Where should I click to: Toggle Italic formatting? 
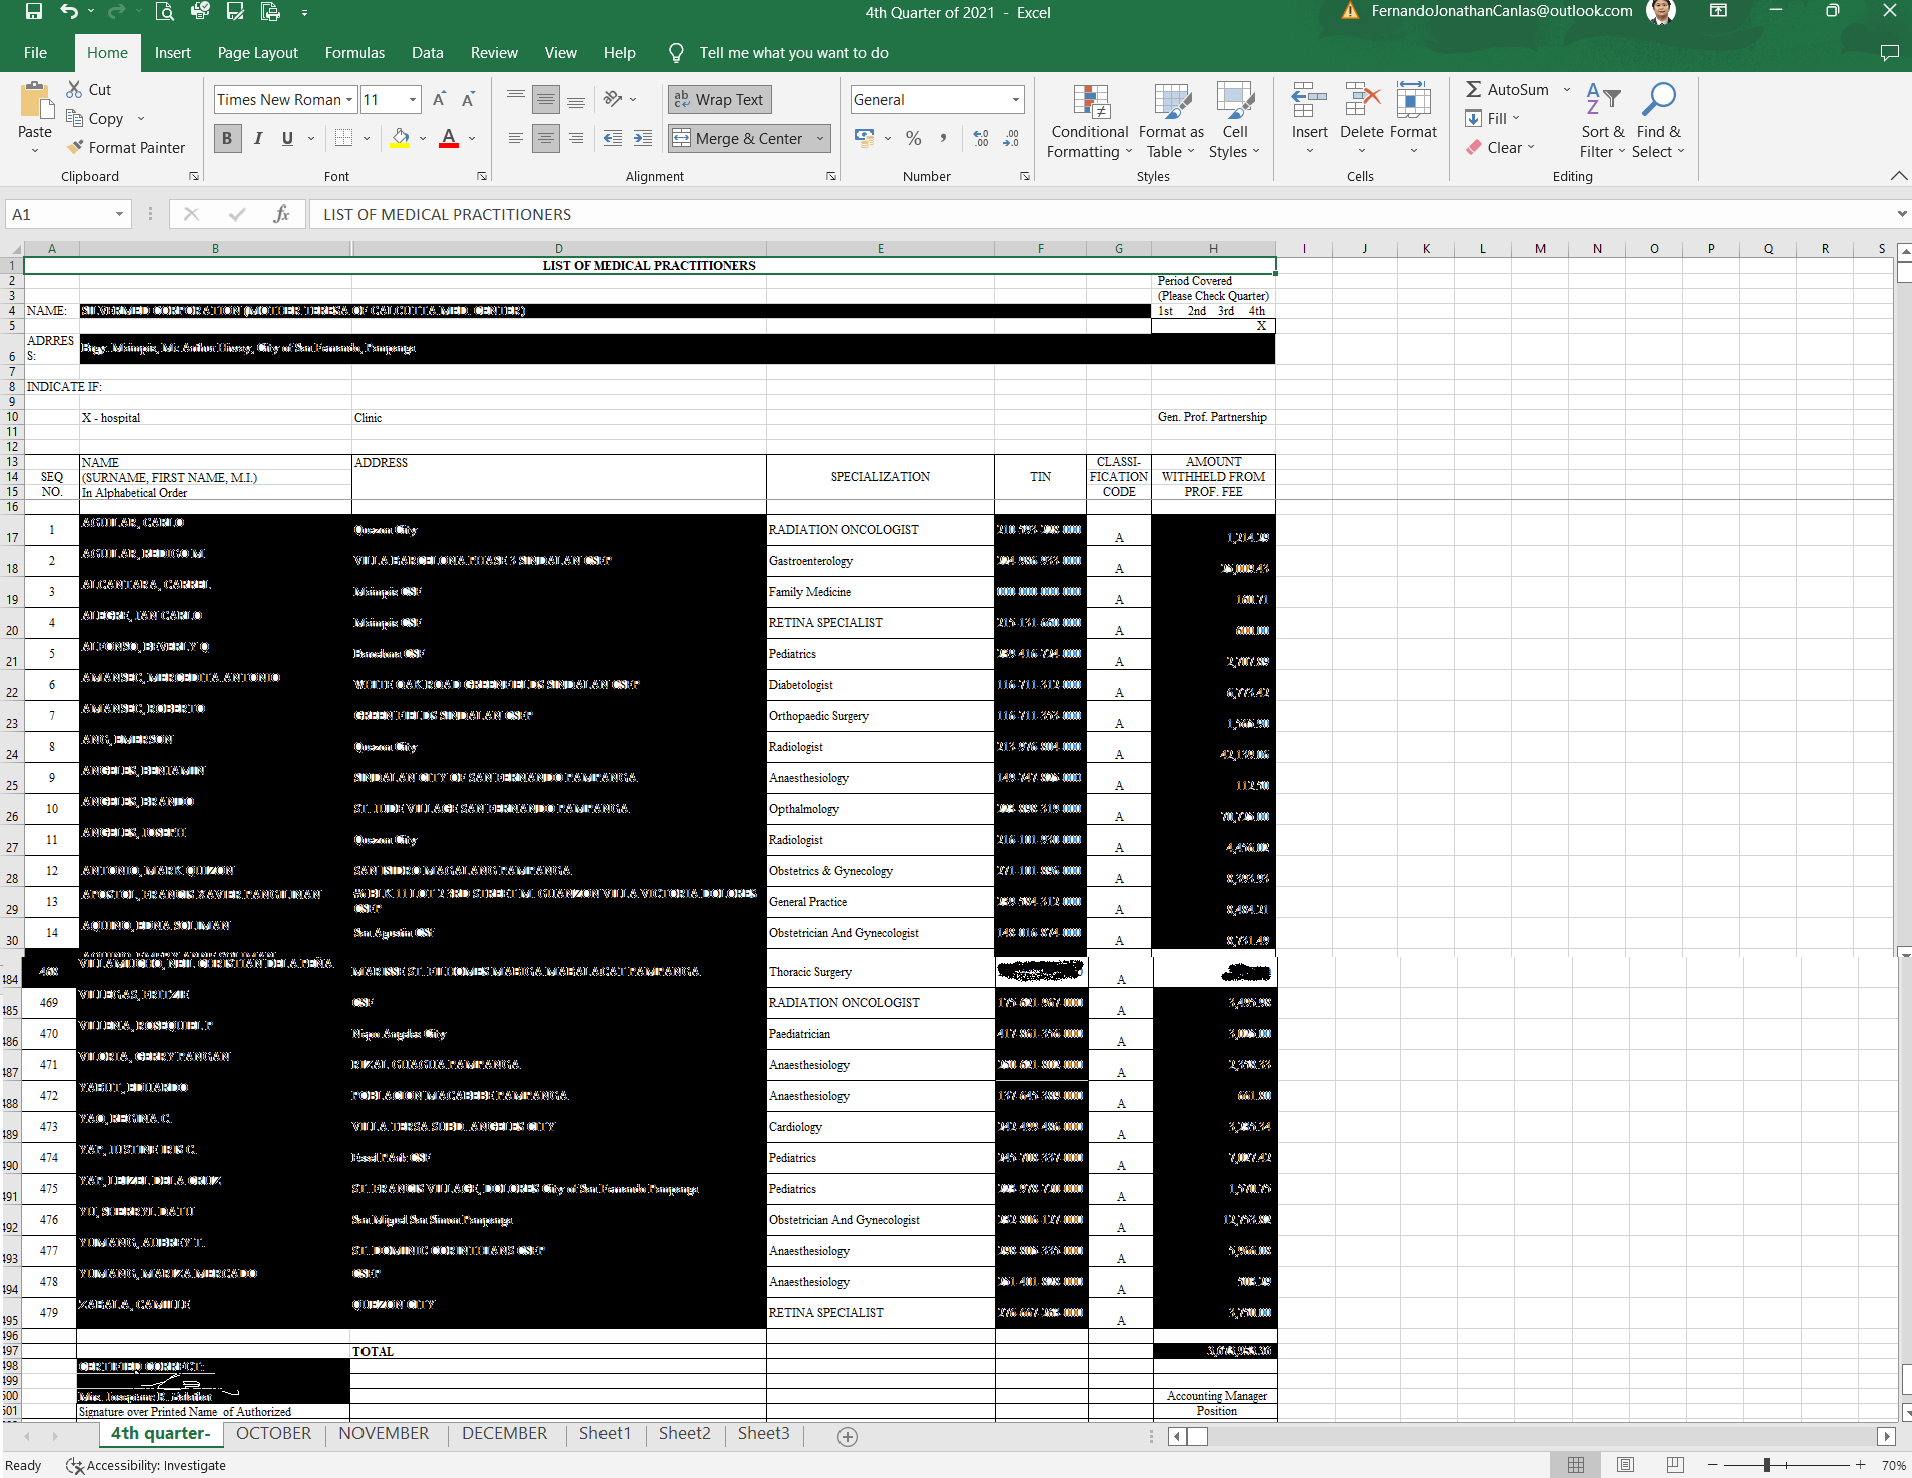coord(257,138)
